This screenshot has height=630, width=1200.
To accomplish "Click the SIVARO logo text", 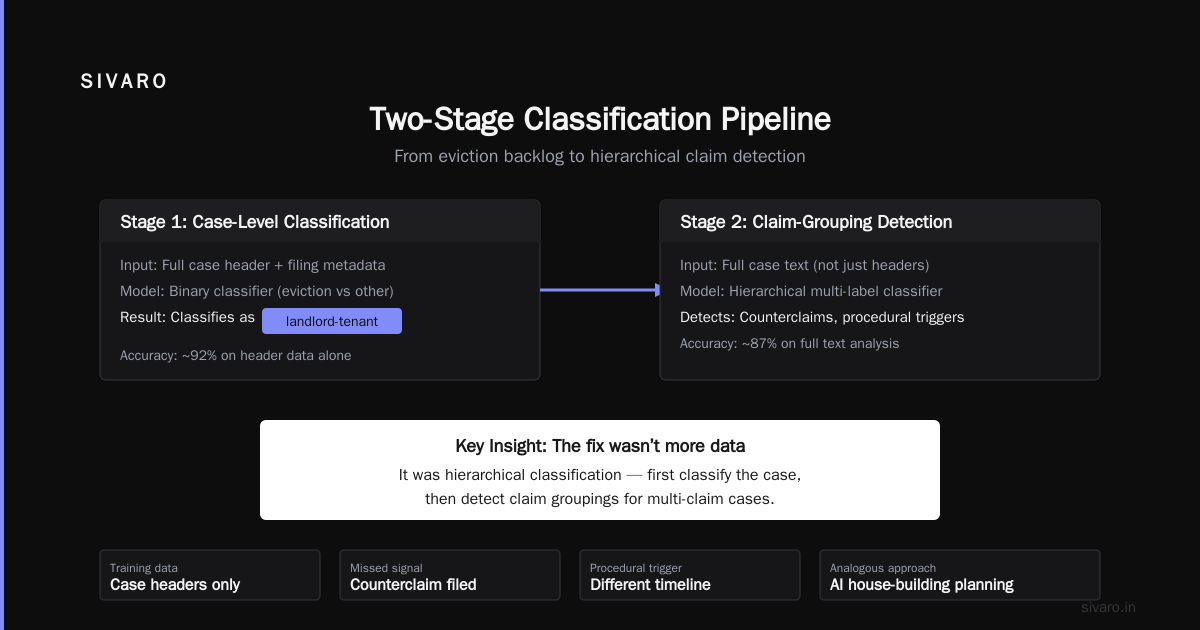I will coord(124,82).
